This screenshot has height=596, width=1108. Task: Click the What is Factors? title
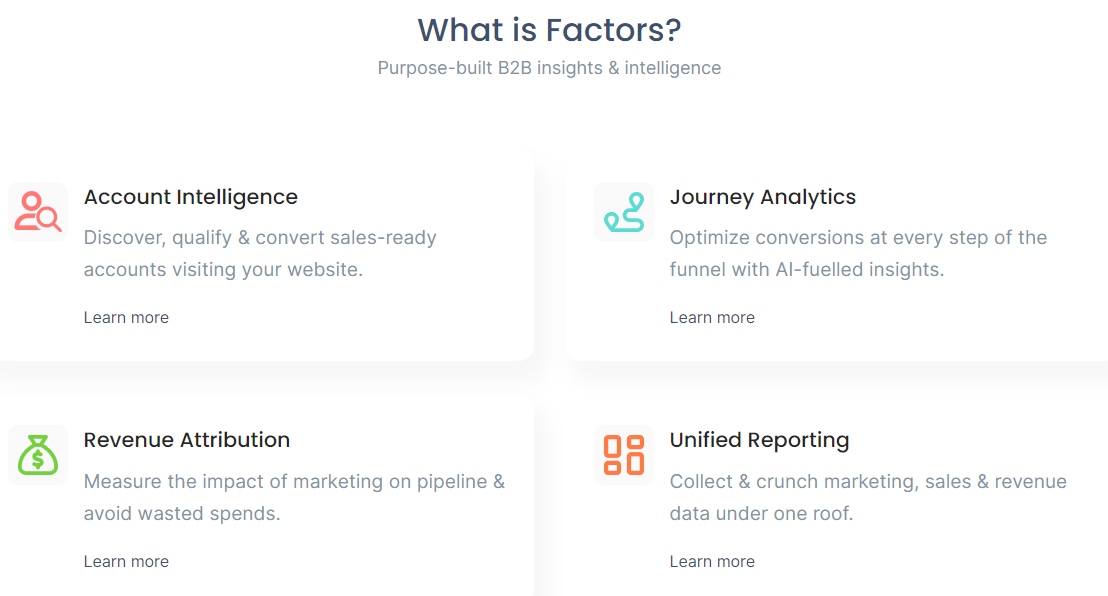point(548,30)
